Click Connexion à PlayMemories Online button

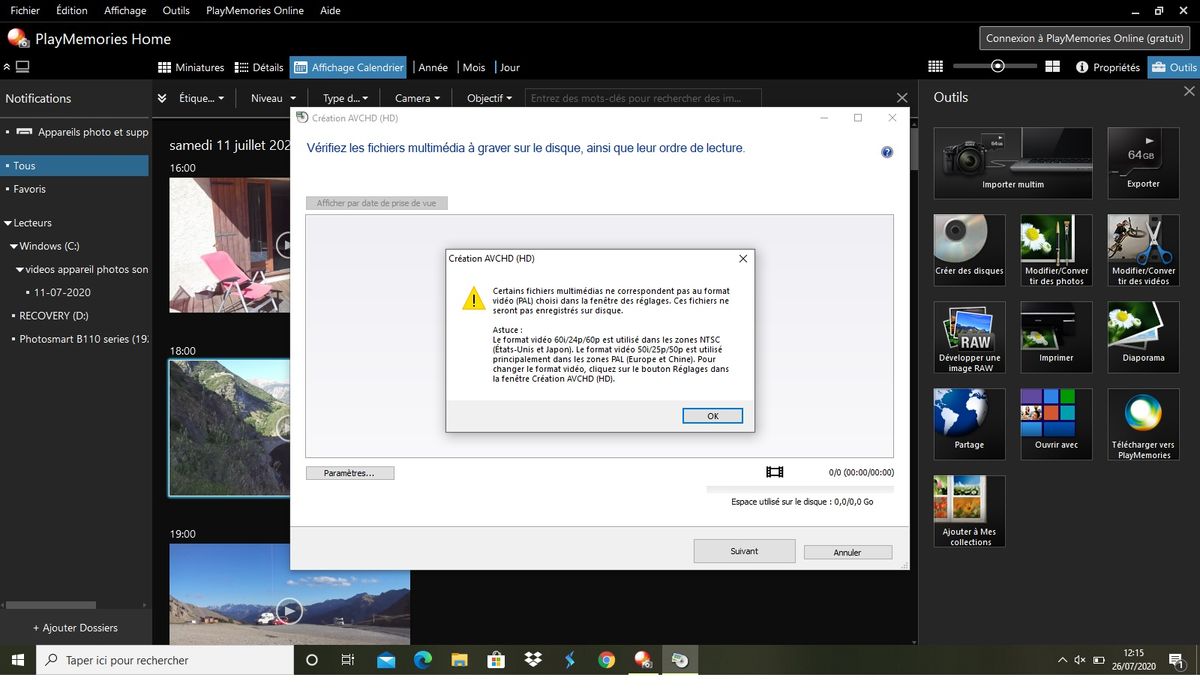point(1084,38)
